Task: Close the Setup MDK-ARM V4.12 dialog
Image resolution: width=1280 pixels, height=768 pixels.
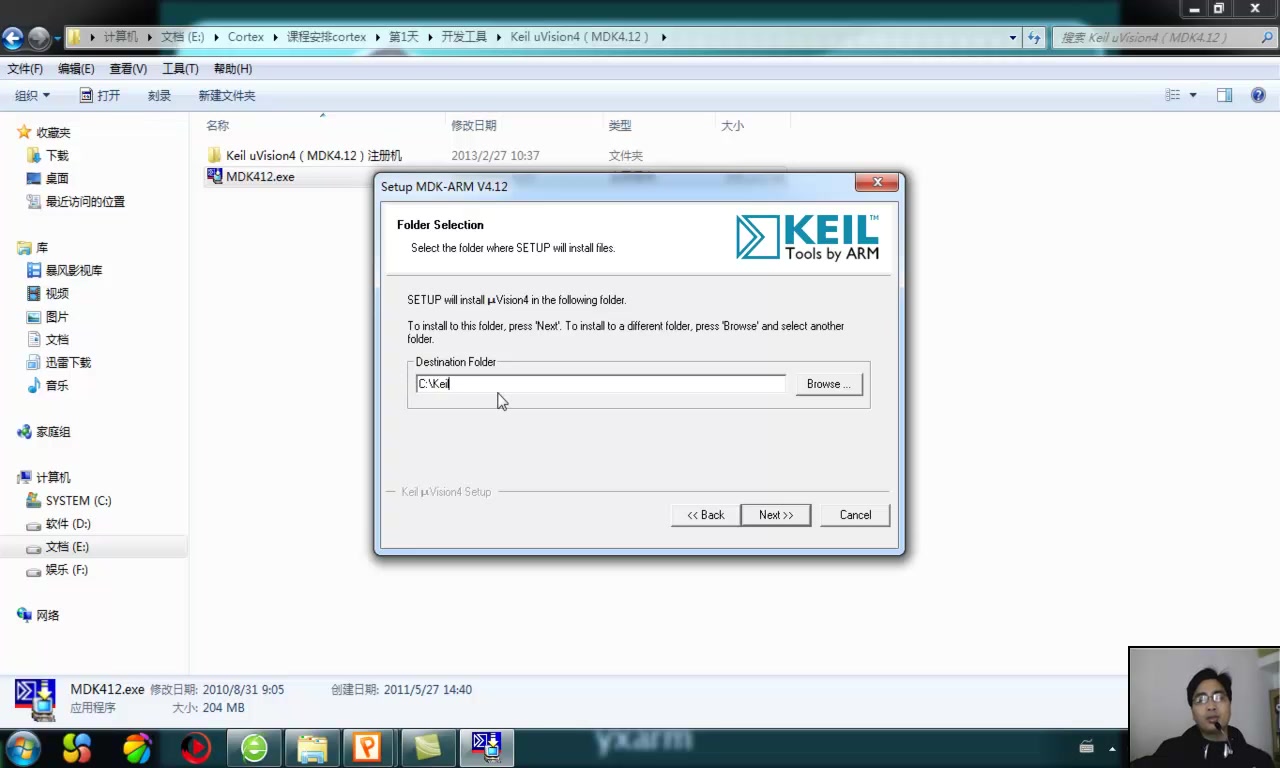Action: click(877, 182)
